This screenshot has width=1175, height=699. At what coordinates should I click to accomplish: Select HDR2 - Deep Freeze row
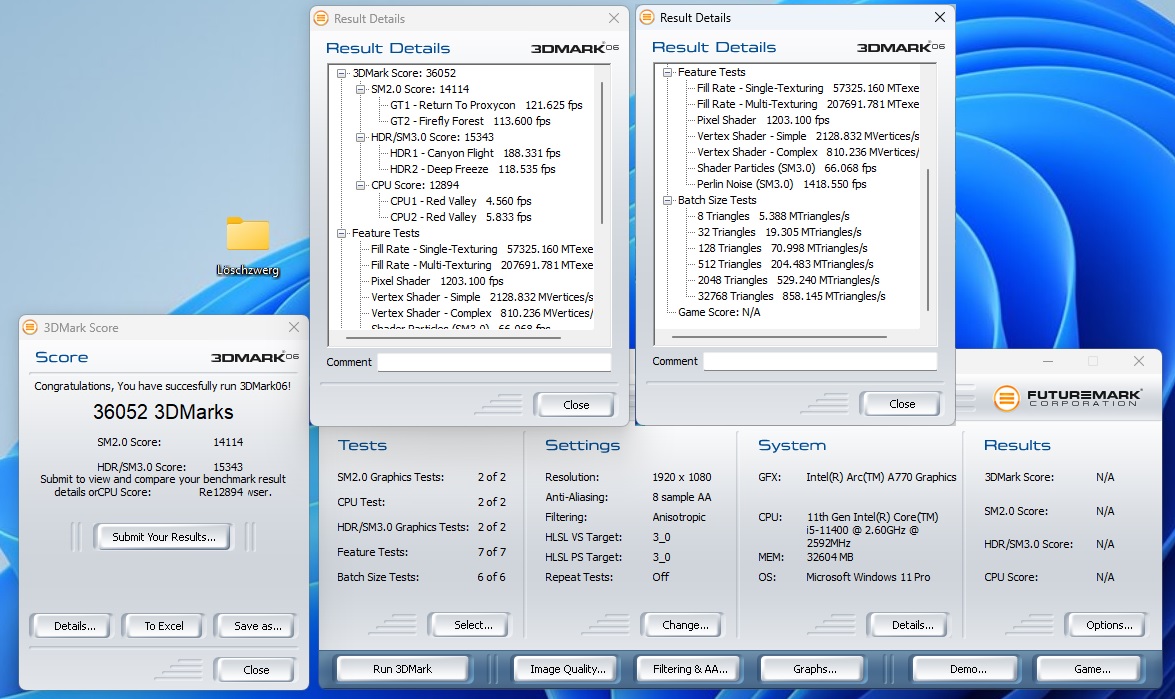tap(472, 169)
